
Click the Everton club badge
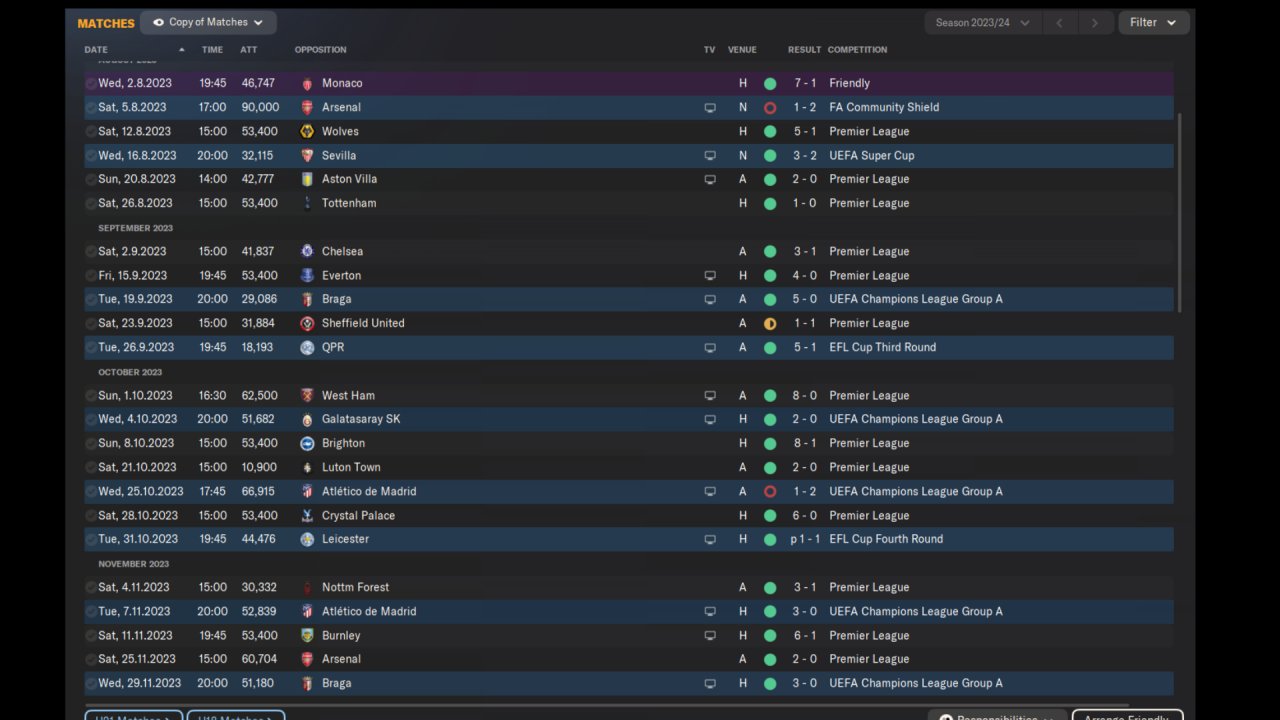tap(307, 275)
